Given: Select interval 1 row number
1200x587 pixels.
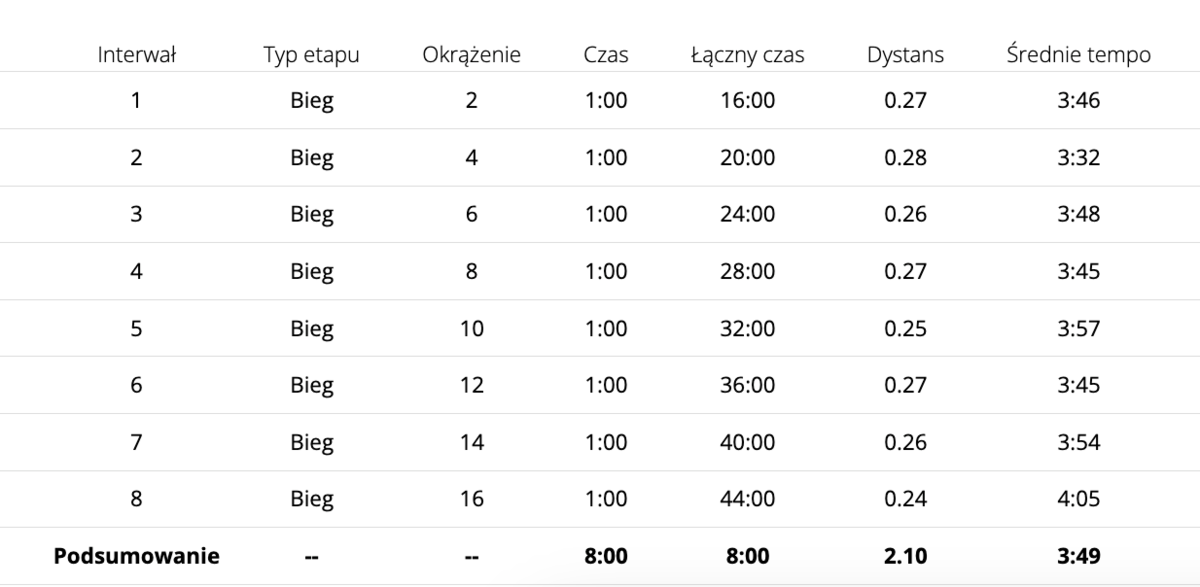Looking at the screenshot, I should [136, 100].
